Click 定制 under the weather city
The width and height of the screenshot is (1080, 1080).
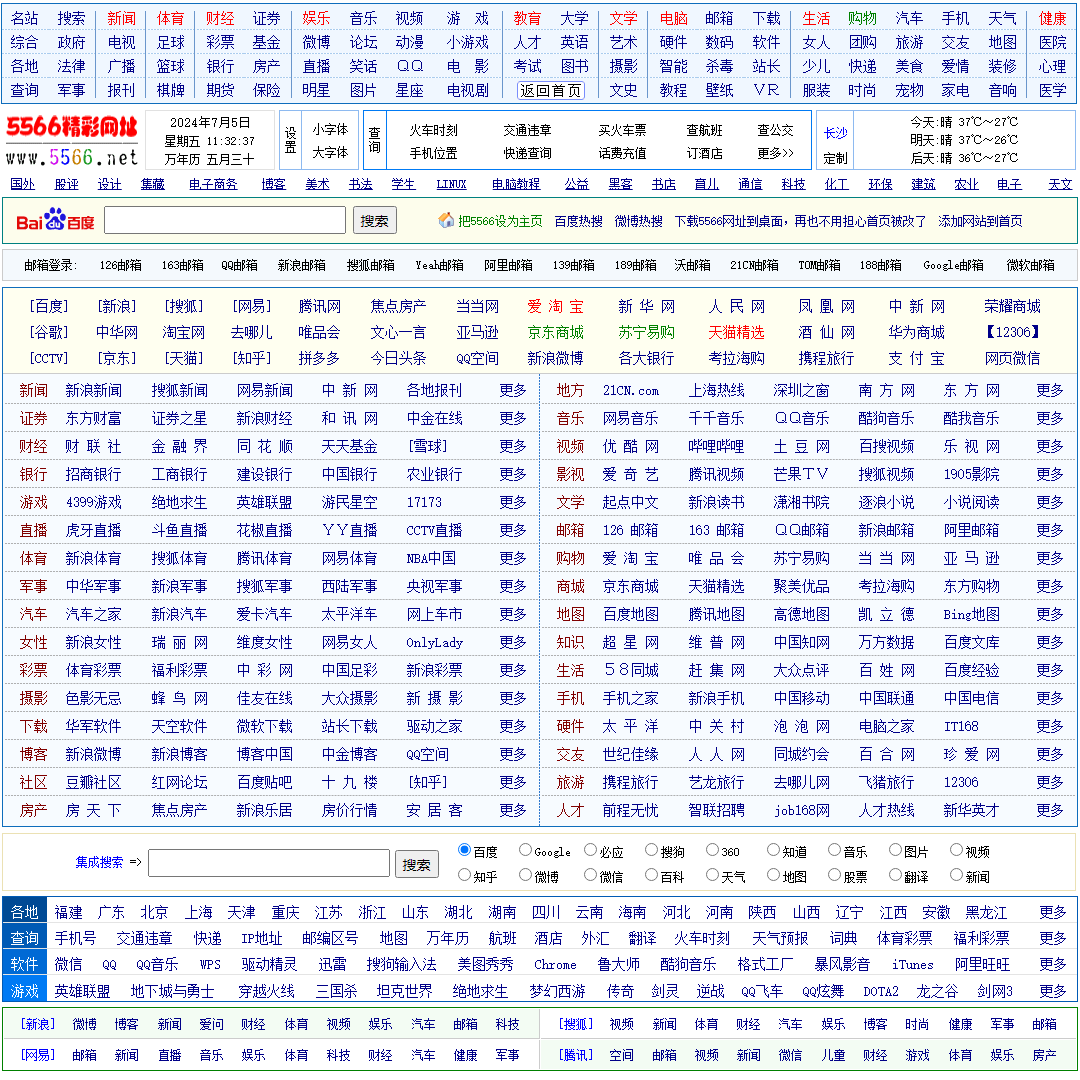[835, 158]
